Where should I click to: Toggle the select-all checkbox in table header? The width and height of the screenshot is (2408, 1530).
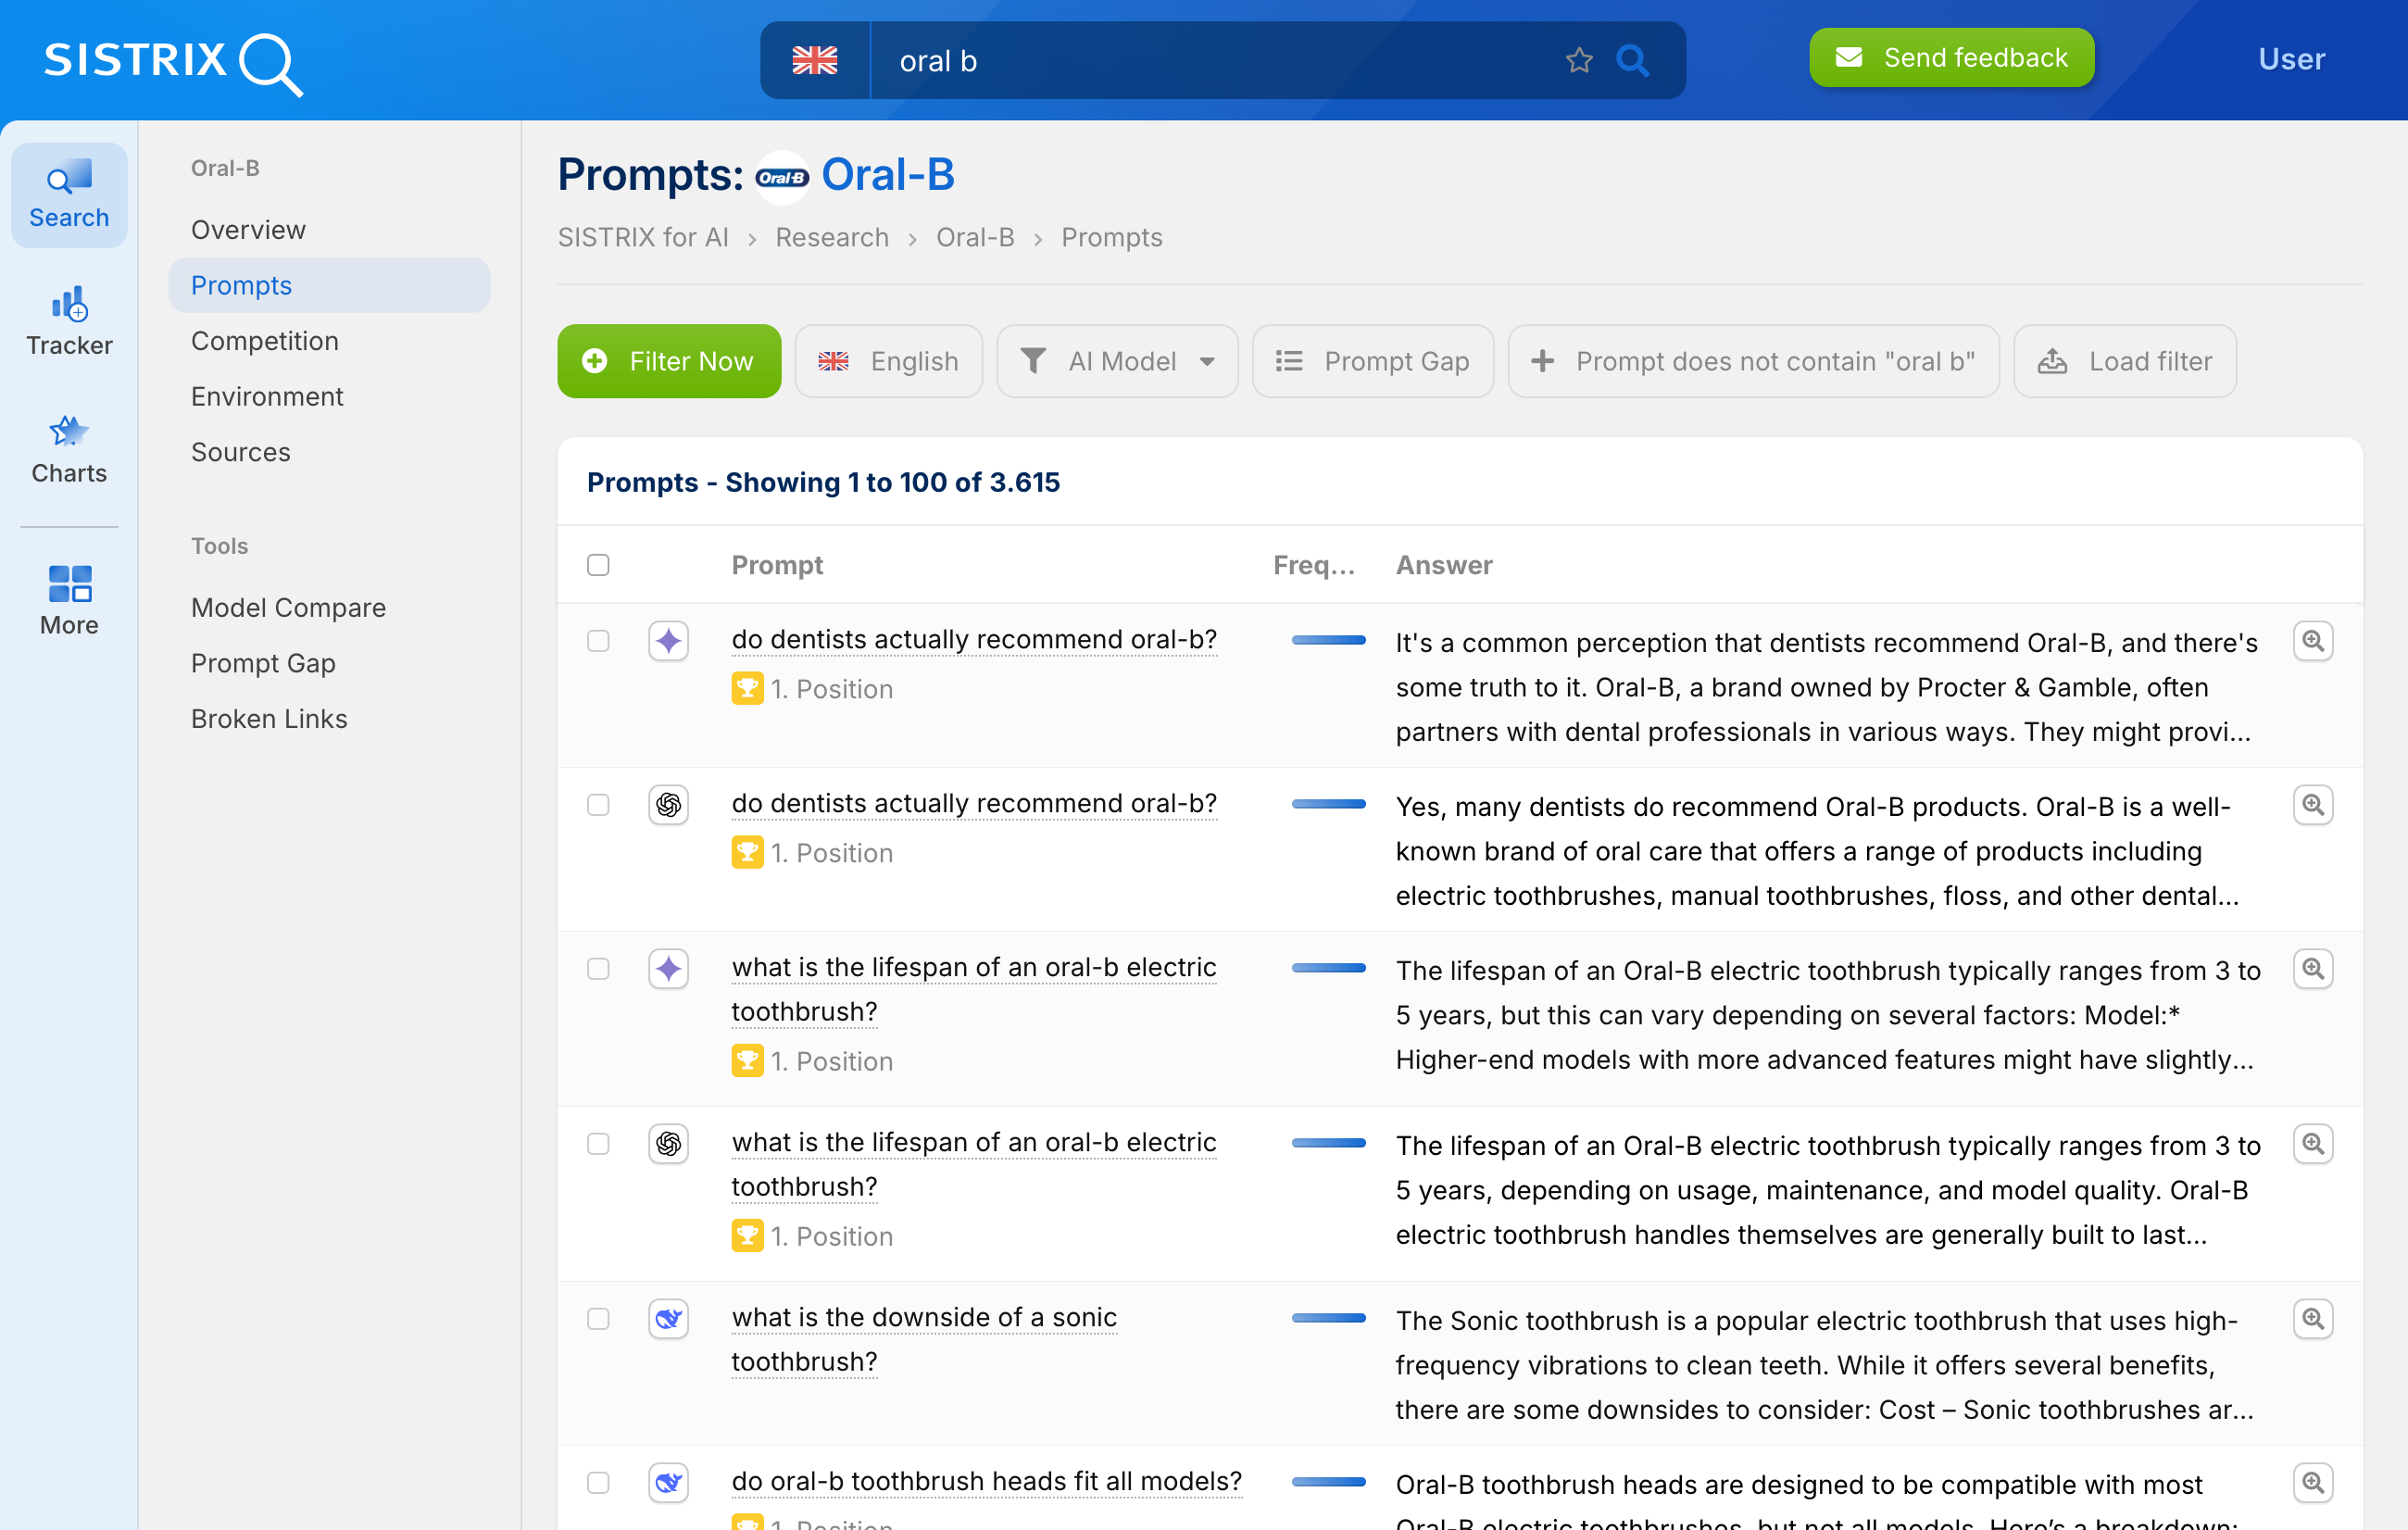click(x=598, y=565)
